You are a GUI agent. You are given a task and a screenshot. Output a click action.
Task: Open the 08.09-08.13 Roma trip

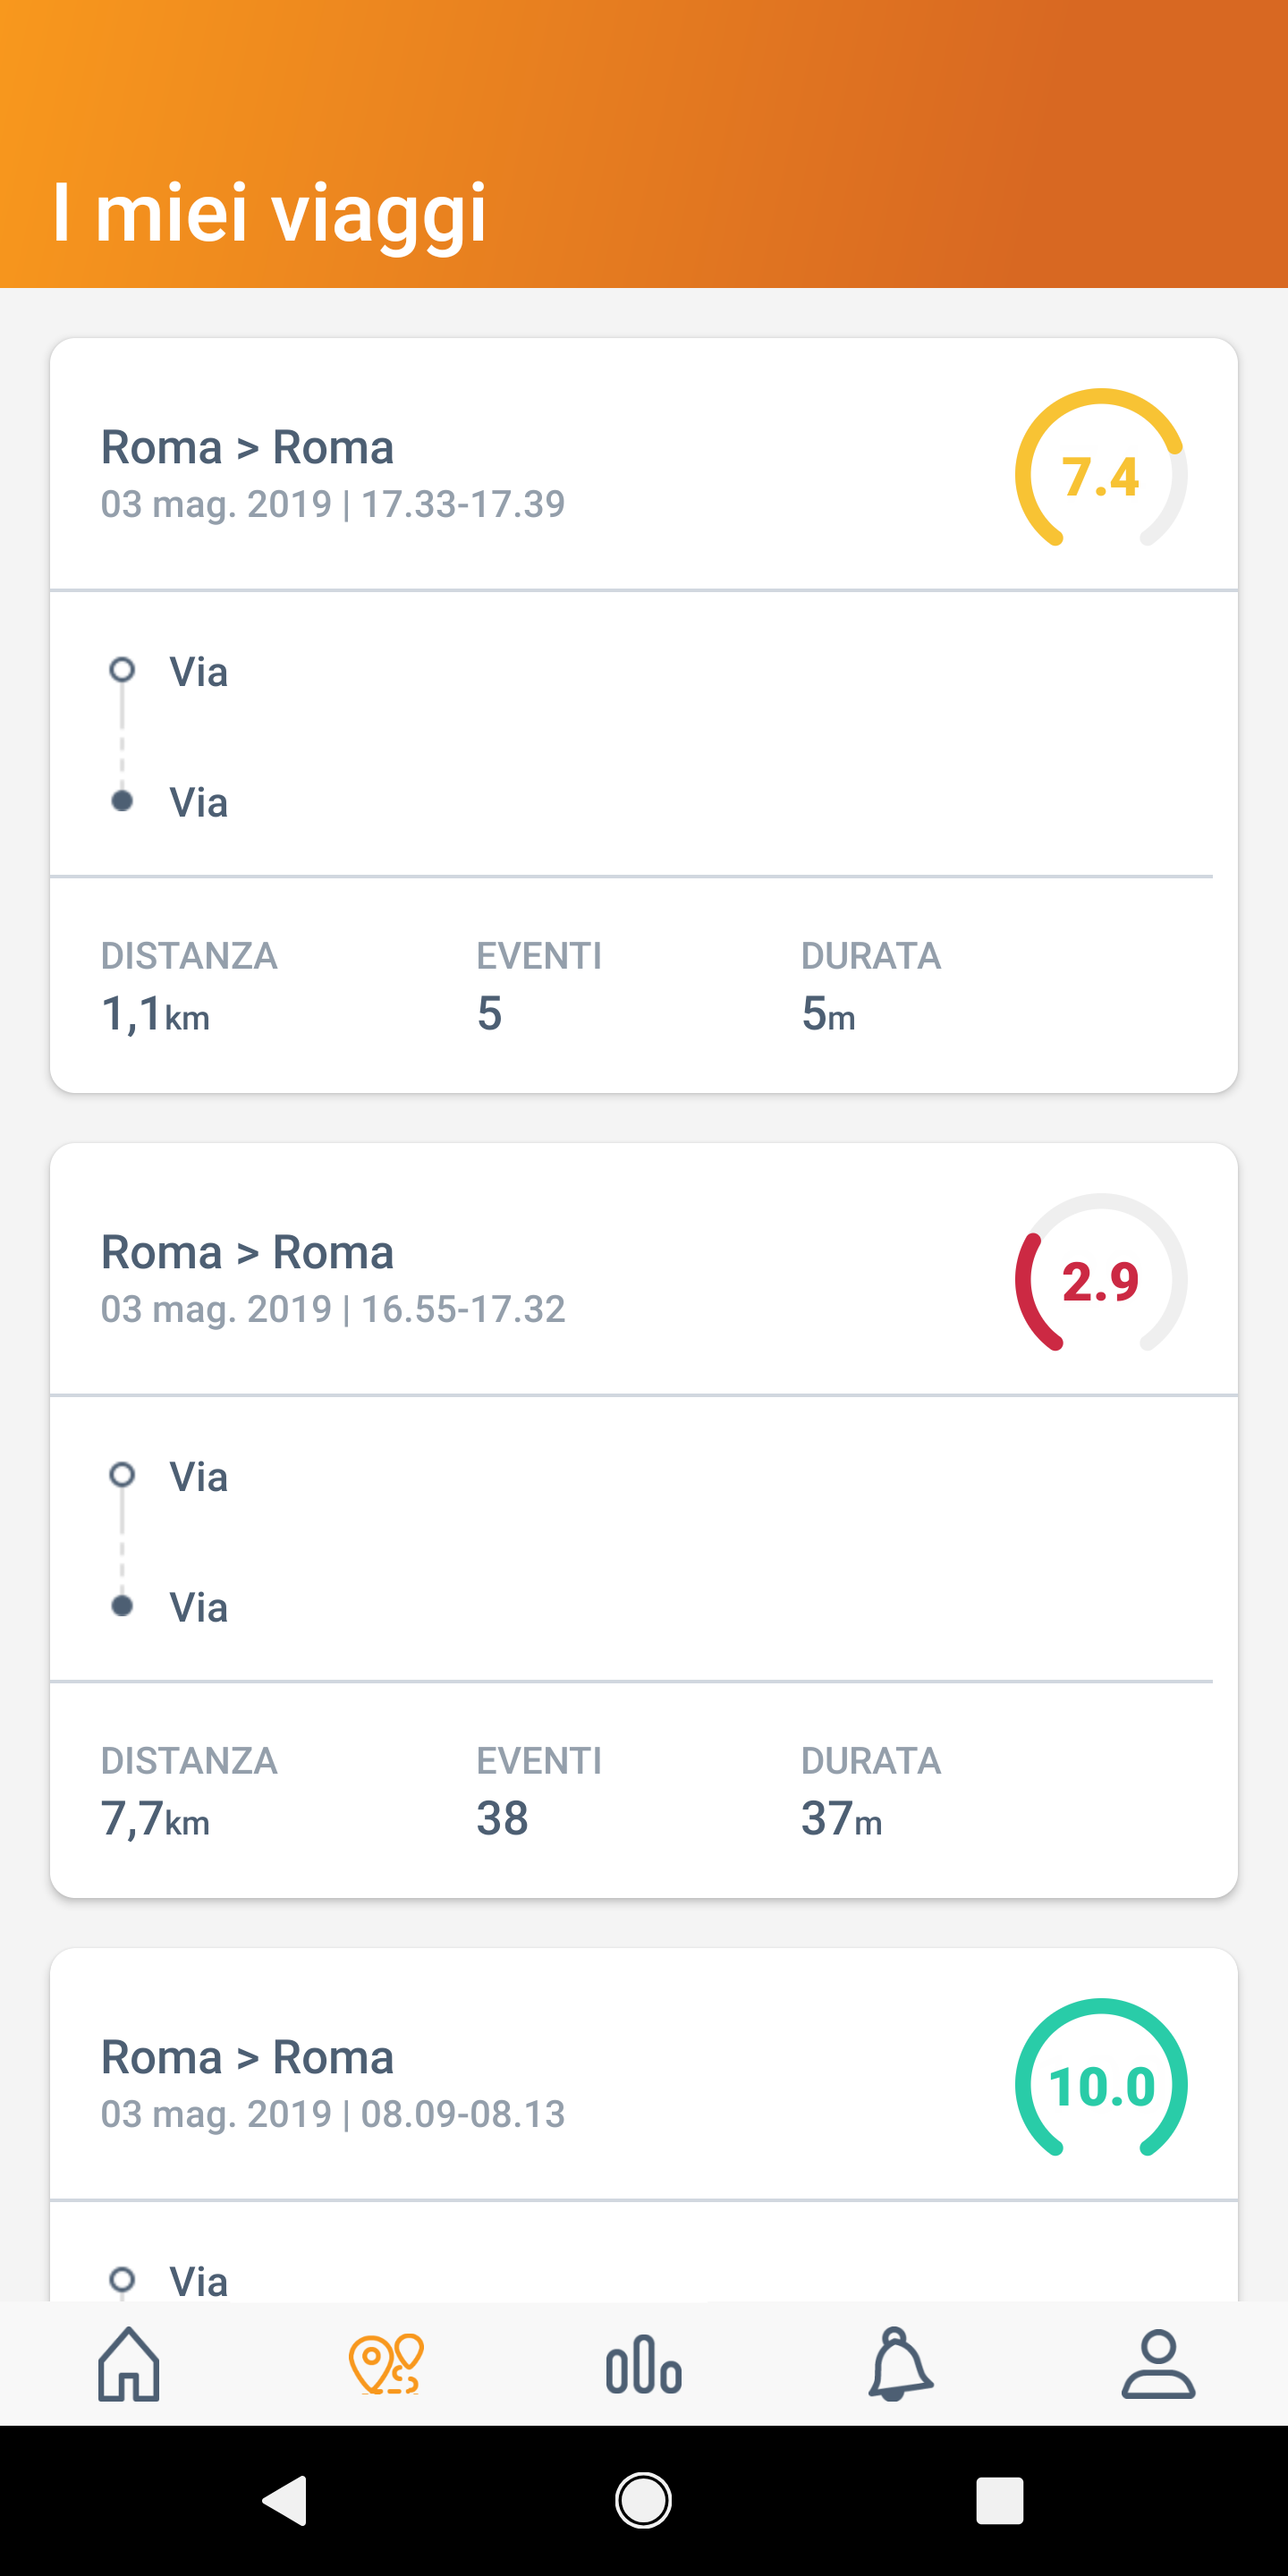coord(332,2082)
